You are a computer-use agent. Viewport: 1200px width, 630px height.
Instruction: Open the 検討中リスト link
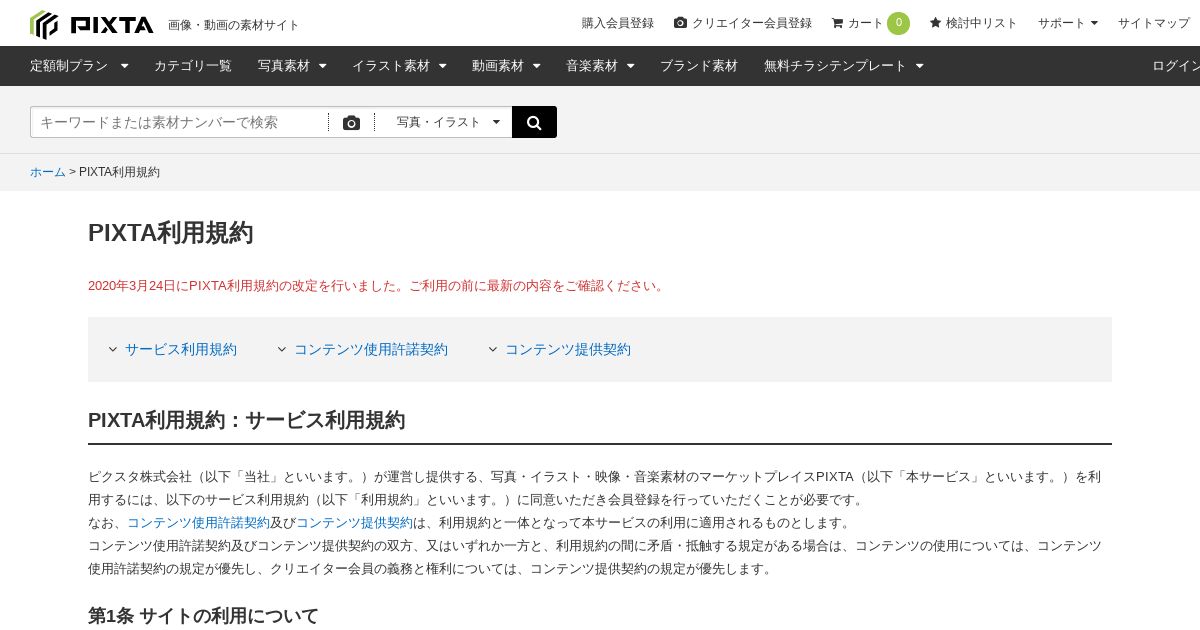click(x=981, y=23)
